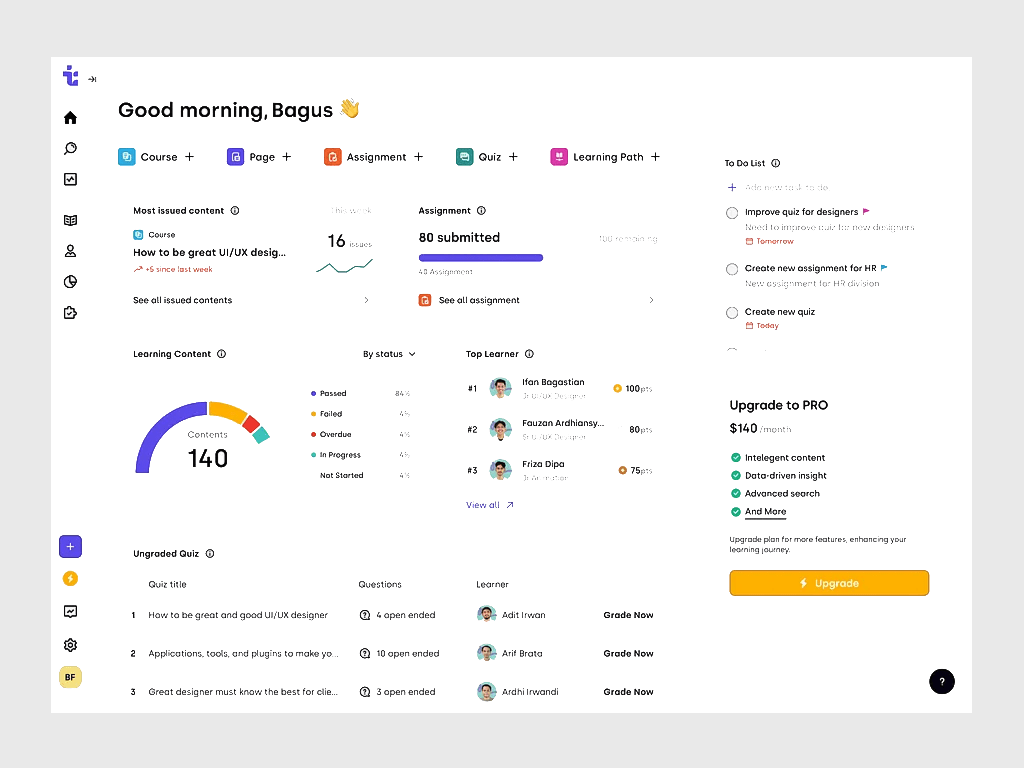The image size is (1024, 768).
Task: Create a new Course
Action: click(190, 156)
